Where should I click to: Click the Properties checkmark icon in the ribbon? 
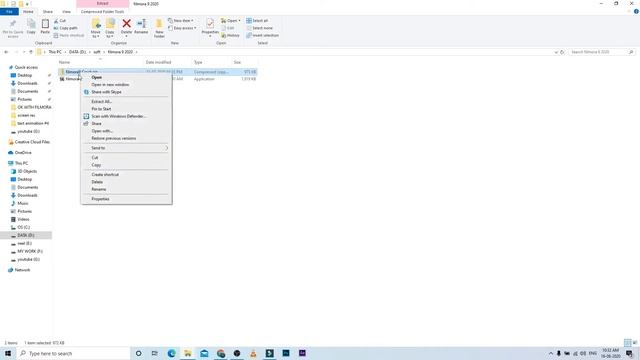[210, 24]
